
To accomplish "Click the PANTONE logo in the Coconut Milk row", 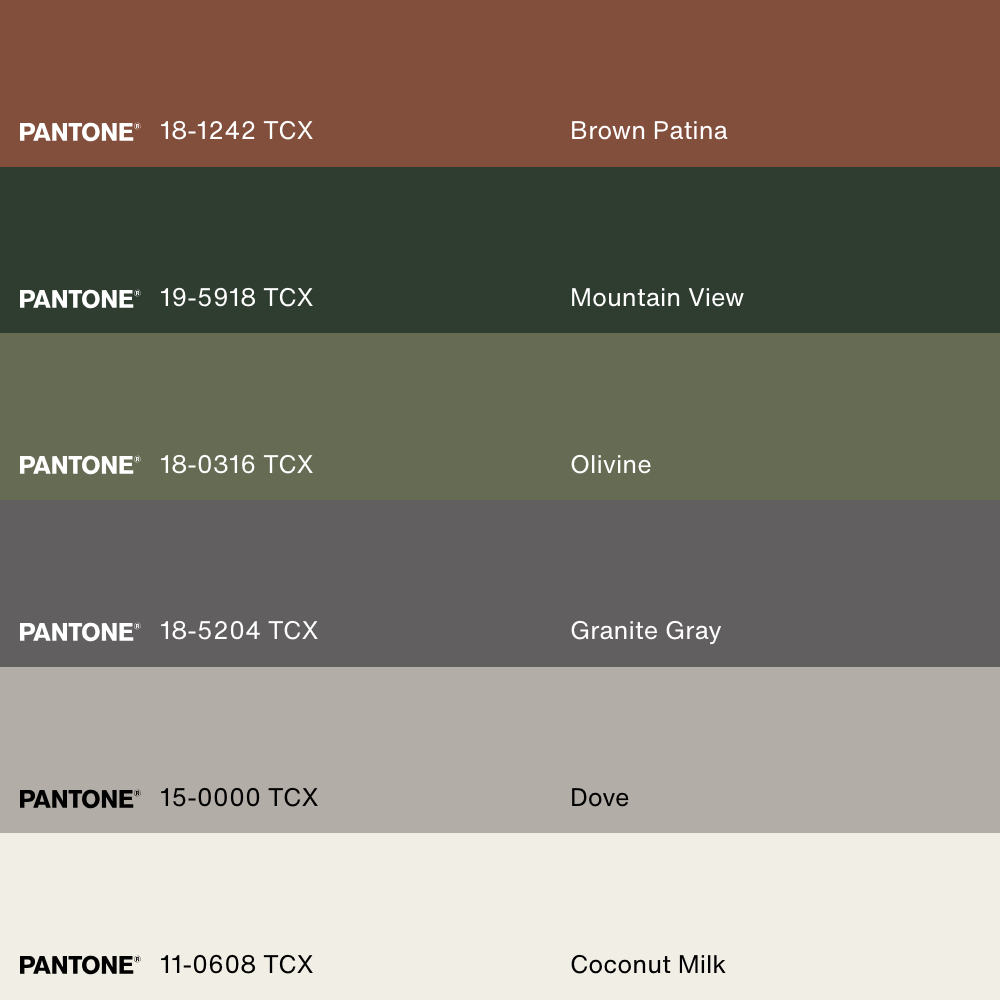I will click(x=79, y=965).
